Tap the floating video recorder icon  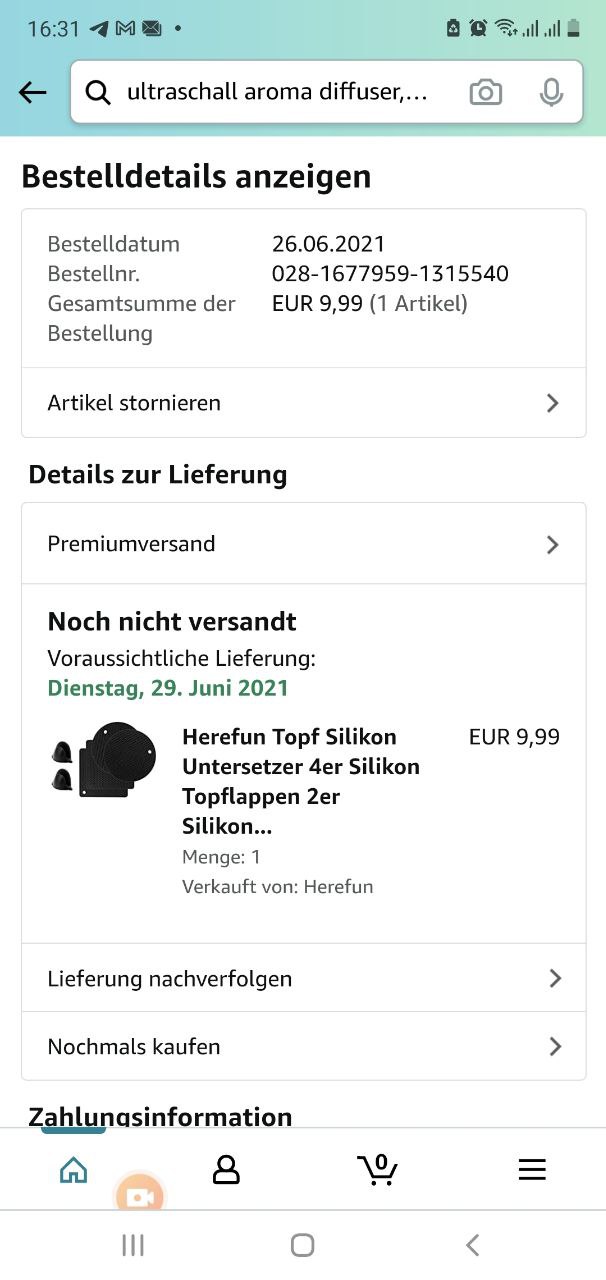pyautogui.click(x=139, y=1197)
